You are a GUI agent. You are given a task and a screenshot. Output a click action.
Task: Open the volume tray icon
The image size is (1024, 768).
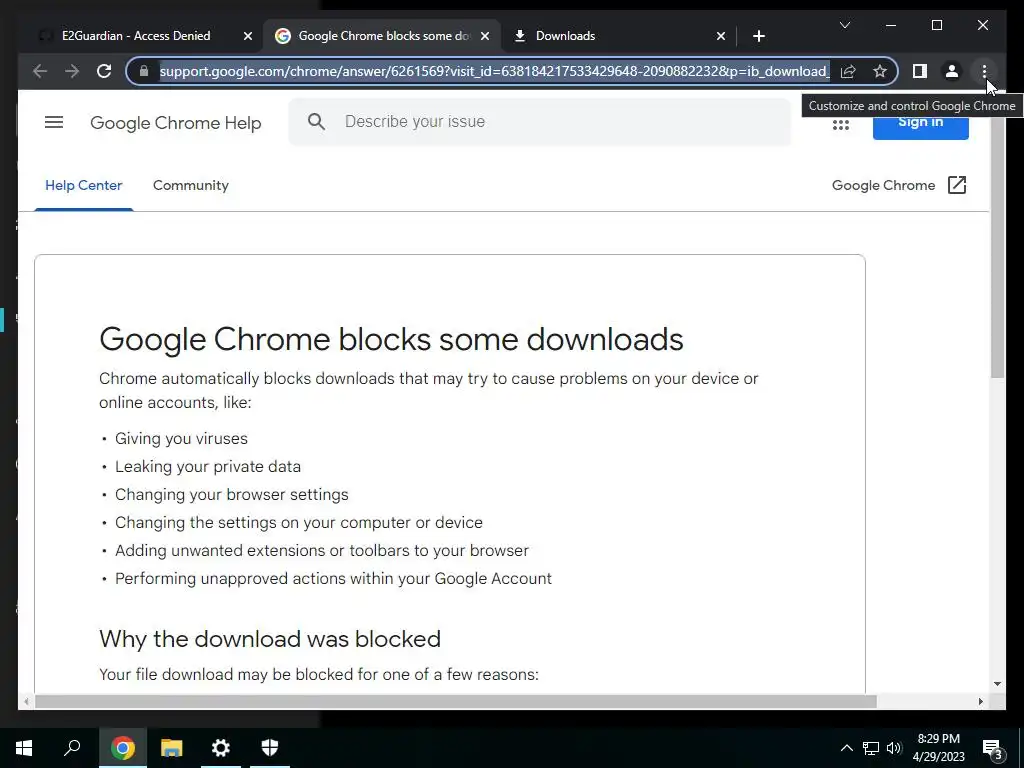tap(894, 748)
